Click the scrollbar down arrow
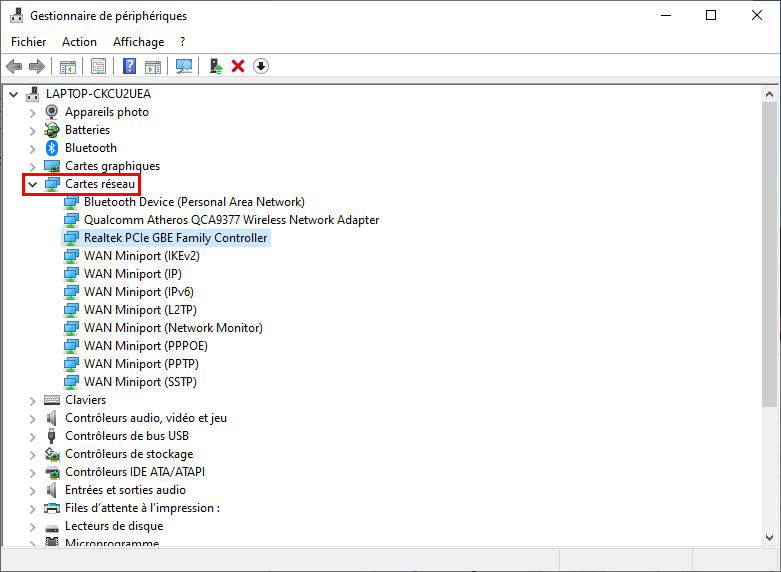781x572 pixels. [770, 538]
